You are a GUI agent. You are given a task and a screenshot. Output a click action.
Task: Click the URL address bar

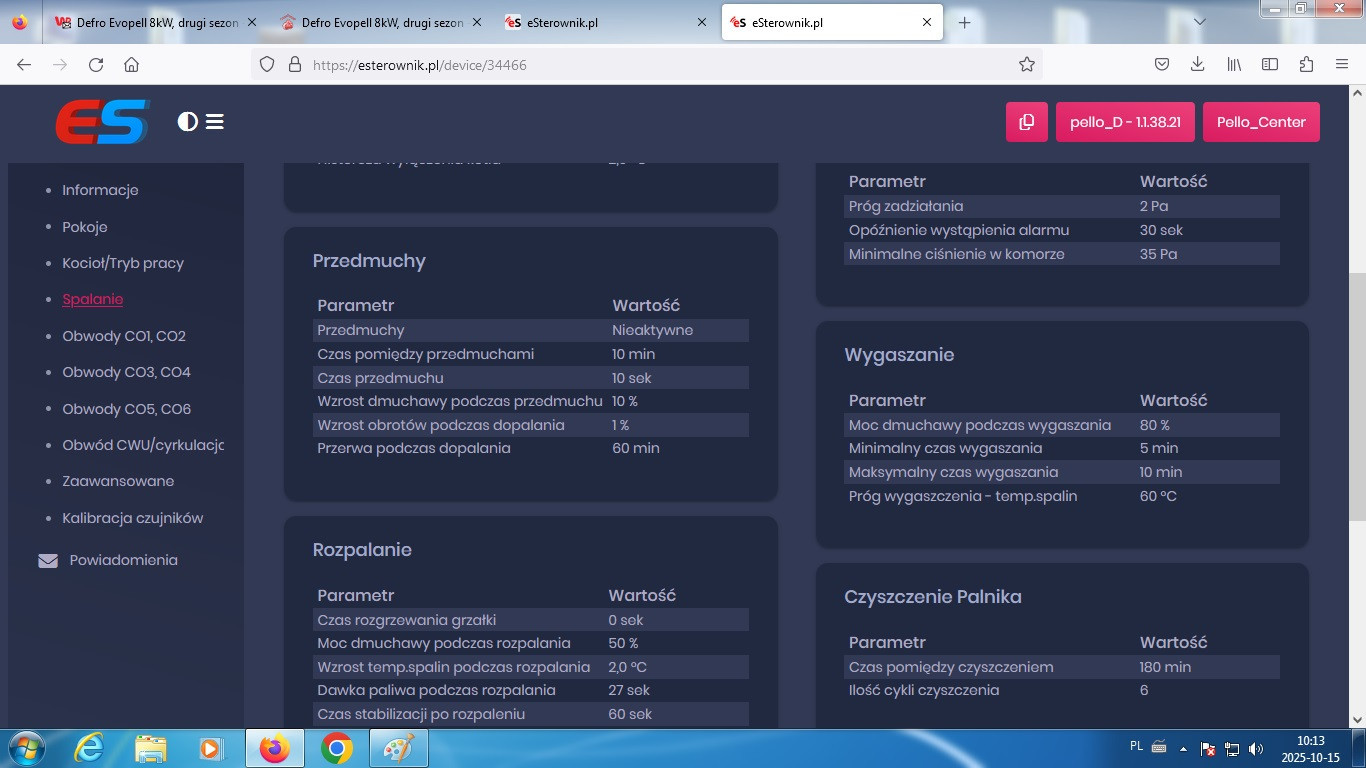tap(640, 65)
